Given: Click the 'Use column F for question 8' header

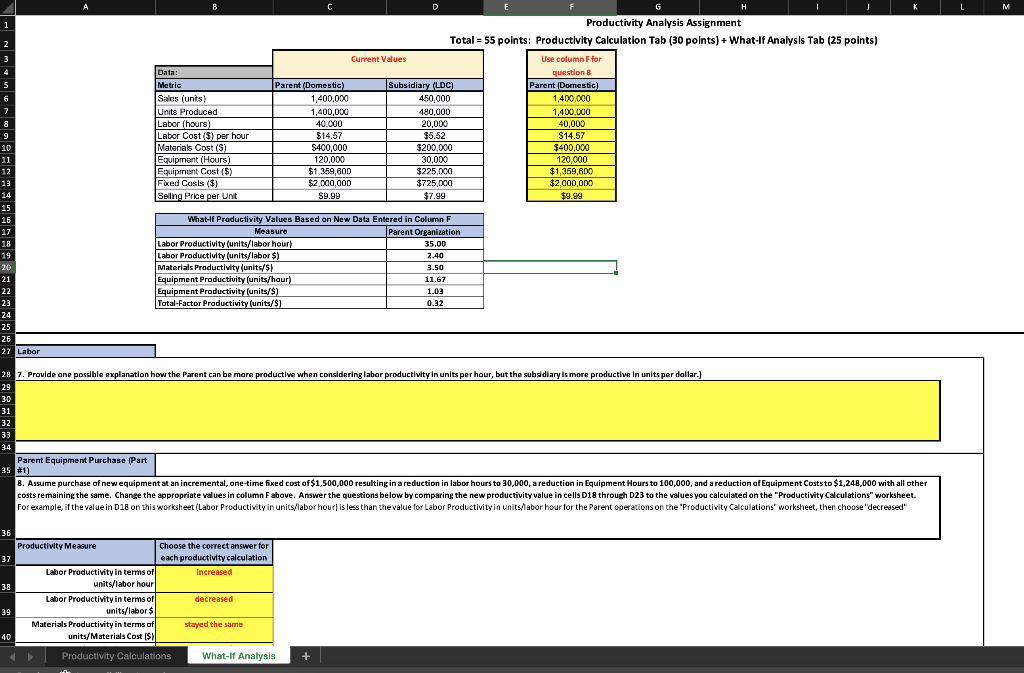Looking at the screenshot, I should click(571, 64).
